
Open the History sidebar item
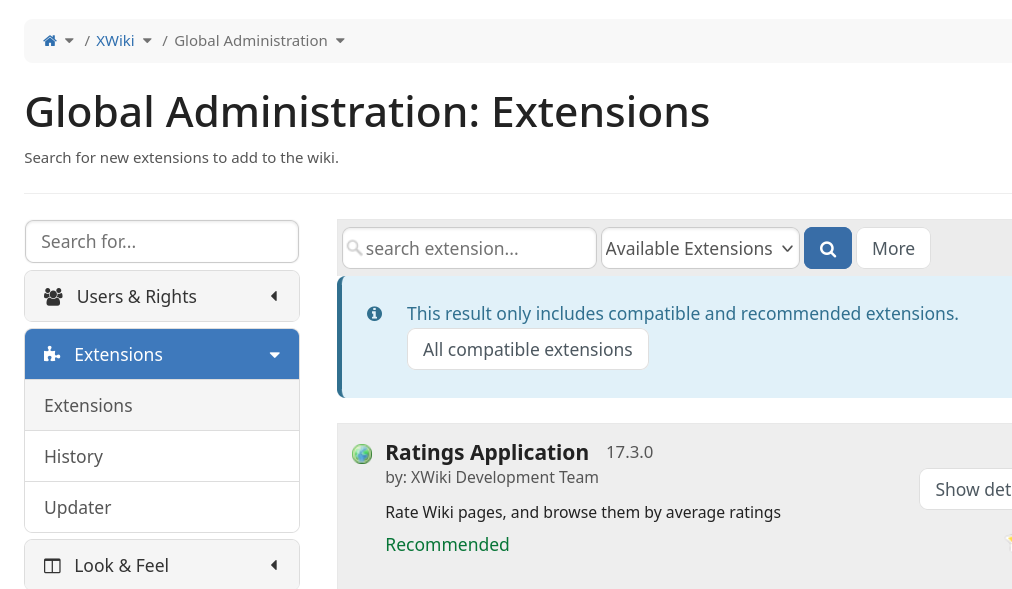pos(162,456)
